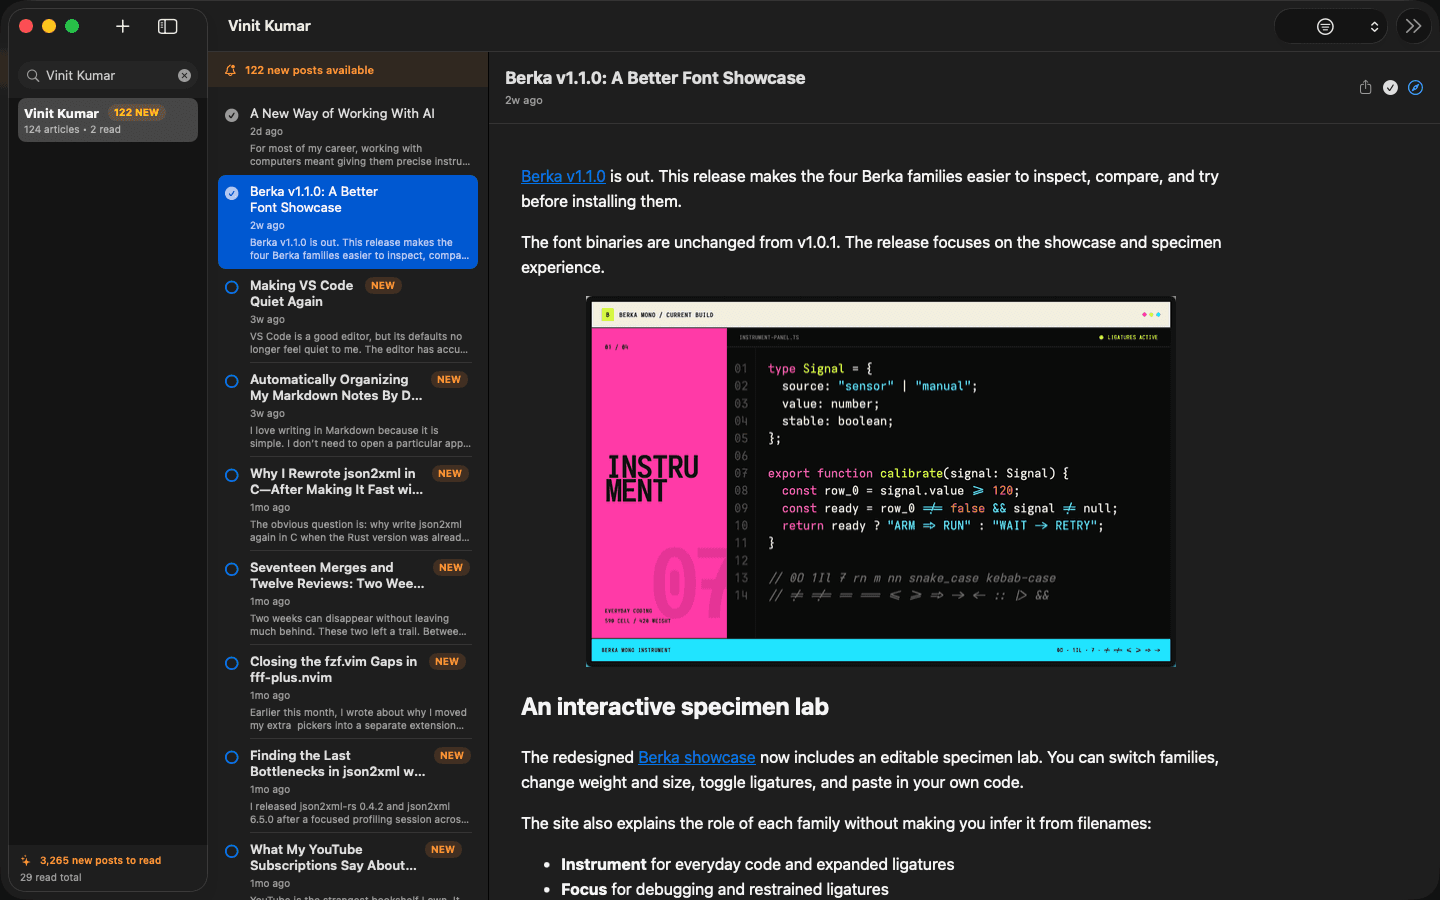Toggle unread circle on Finding the Last Bottlenecks
Image resolution: width=1440 pixels, height=900 pixels.
231,757
